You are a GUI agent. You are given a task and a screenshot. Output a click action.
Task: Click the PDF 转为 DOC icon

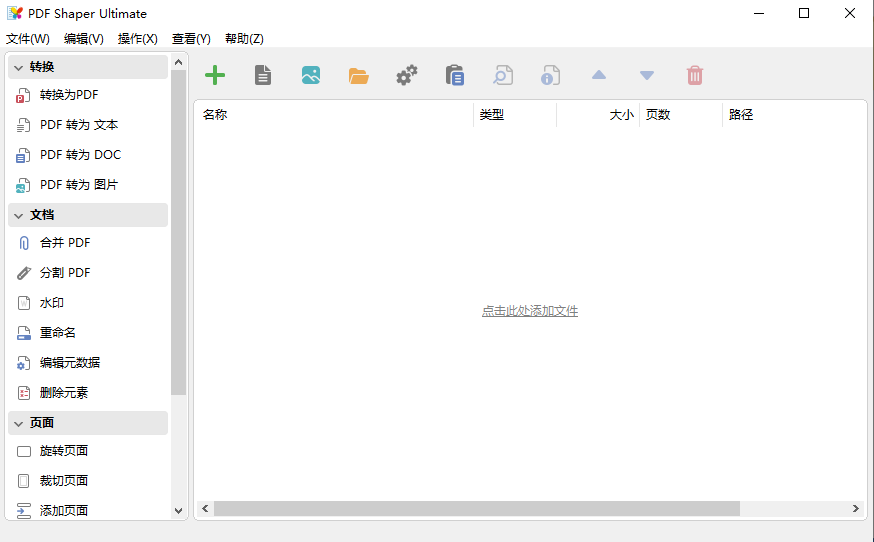23,156
